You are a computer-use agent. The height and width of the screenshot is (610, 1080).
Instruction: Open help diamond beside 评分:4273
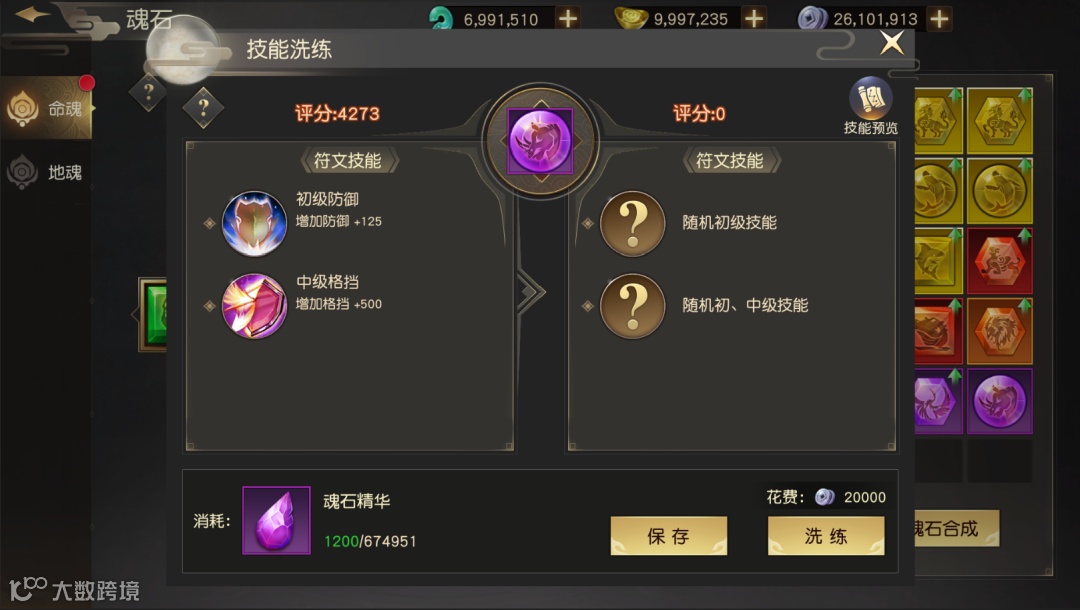[203, 107]
